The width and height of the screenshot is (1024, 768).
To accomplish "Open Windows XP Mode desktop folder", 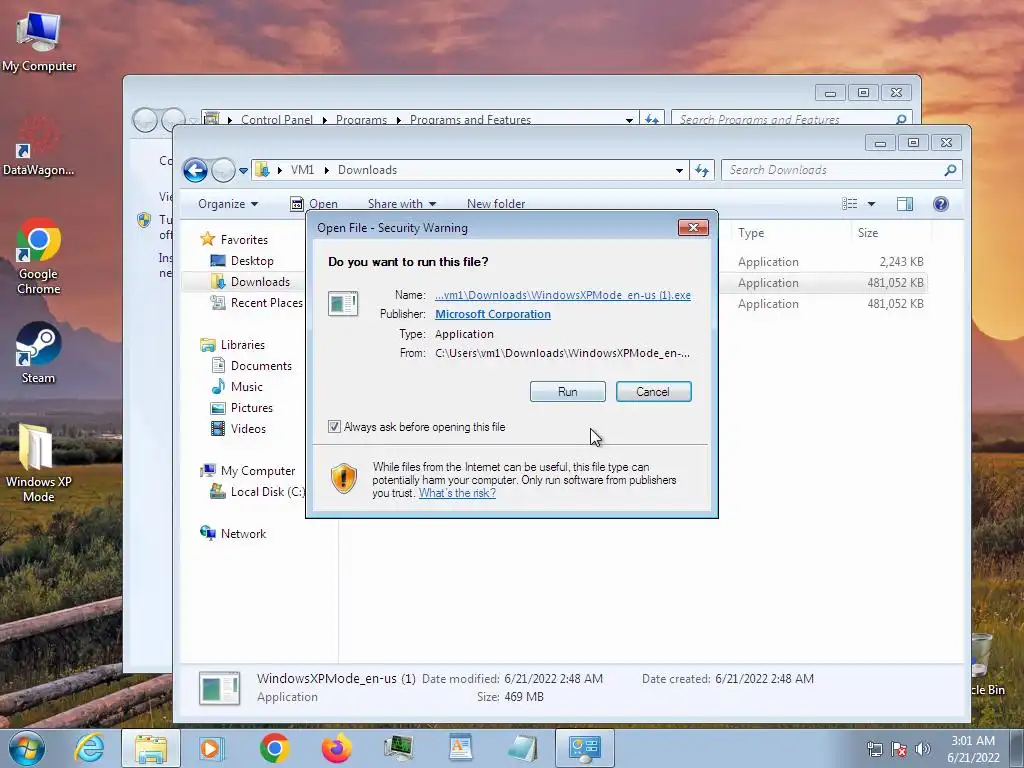I will [x=38, y=462].
